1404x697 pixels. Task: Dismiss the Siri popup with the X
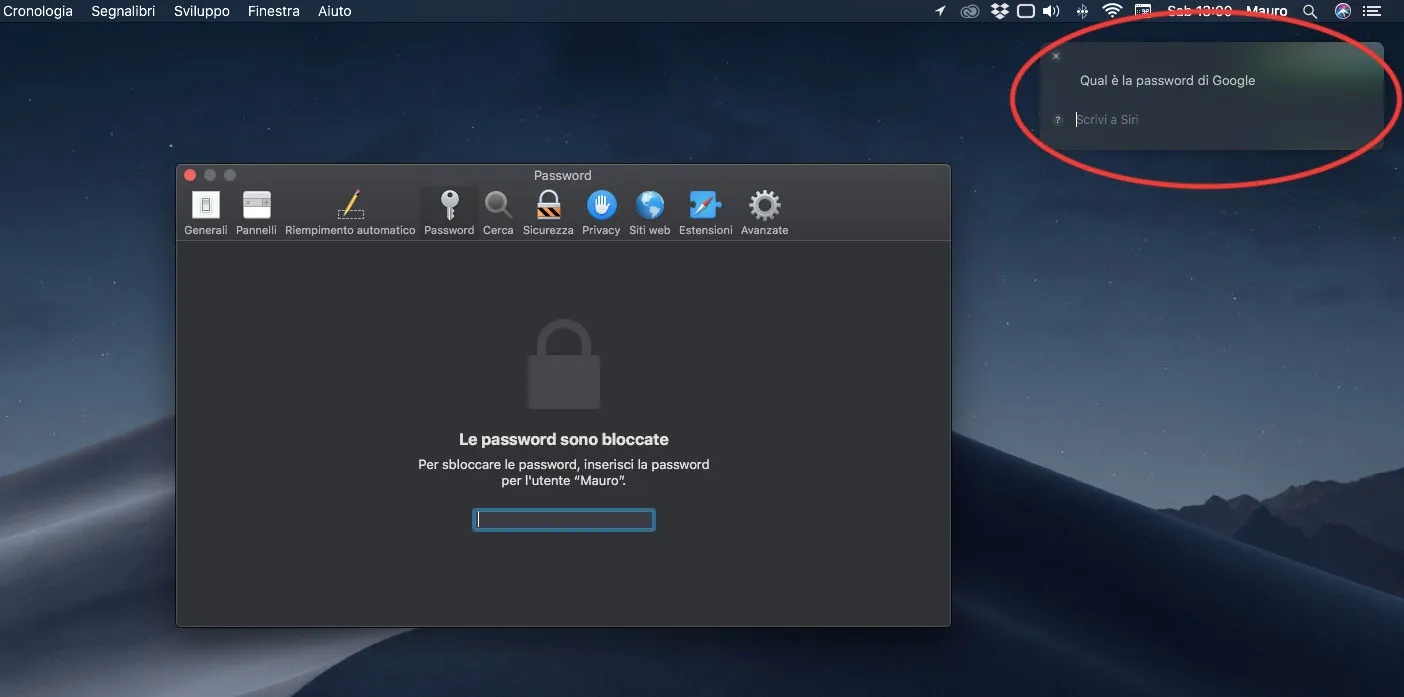[x=1056, y=55]
